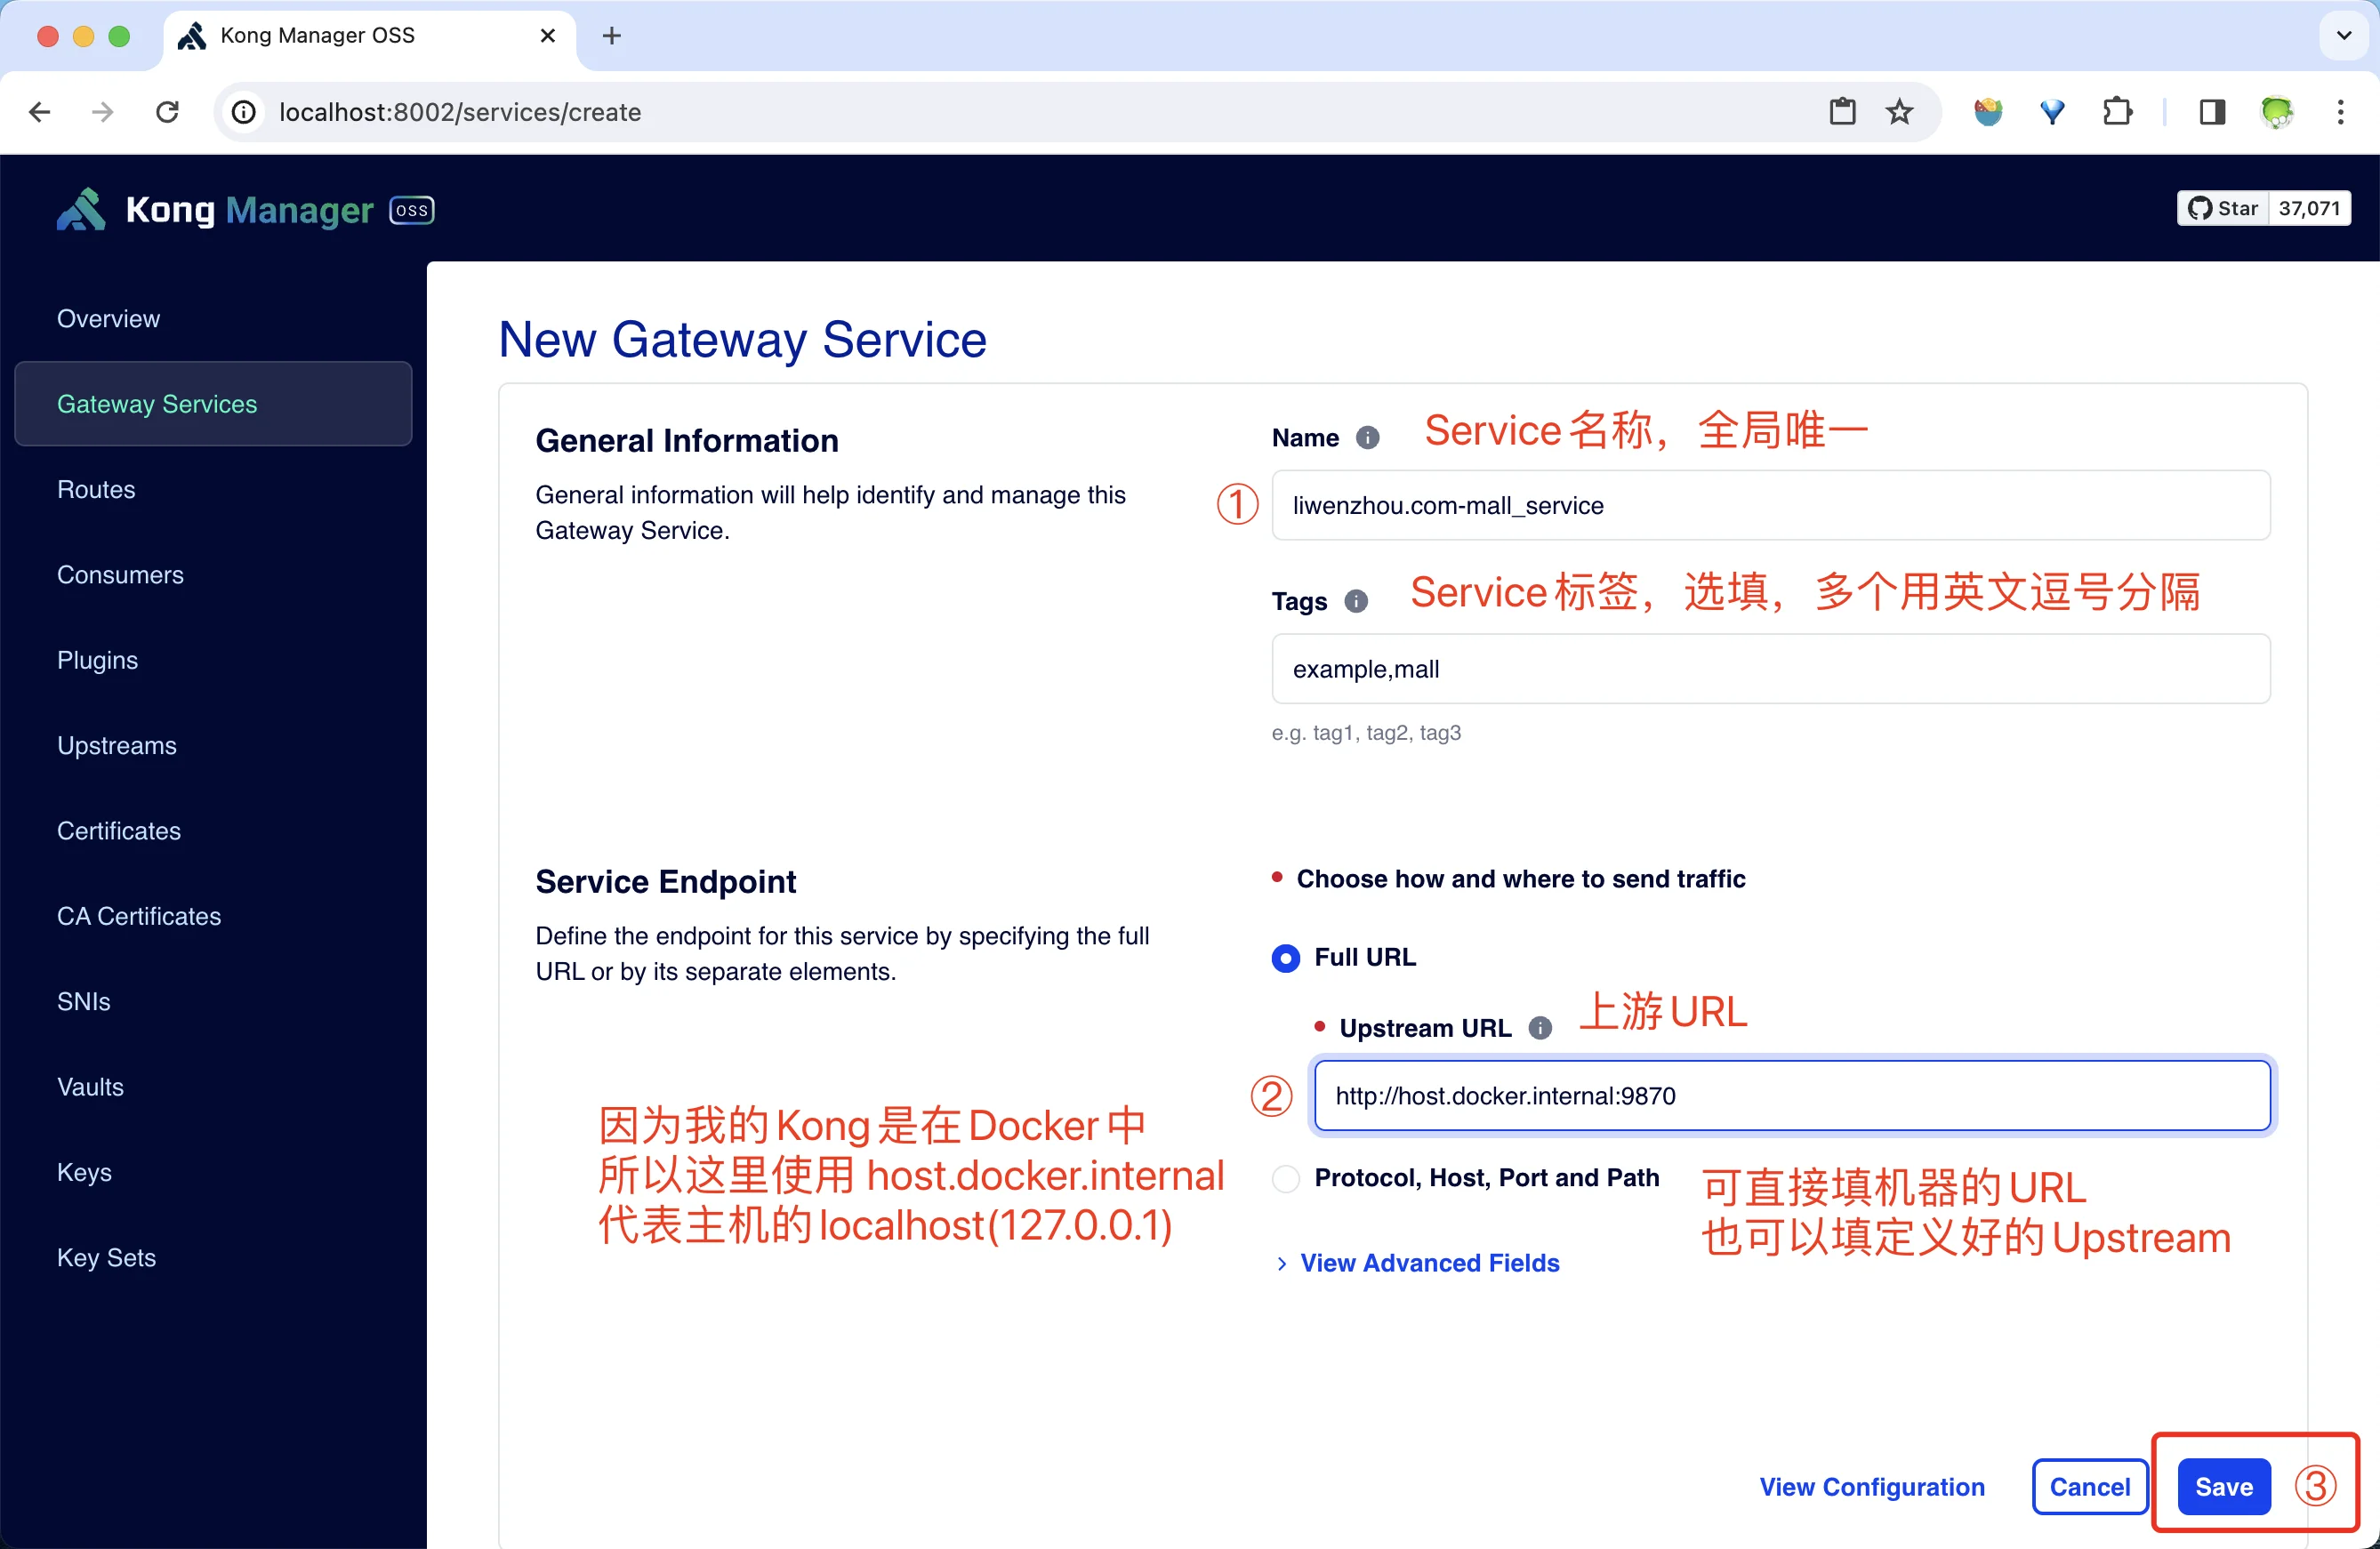
Task: Click the Name field info icon
Action: pos(1367,437)
